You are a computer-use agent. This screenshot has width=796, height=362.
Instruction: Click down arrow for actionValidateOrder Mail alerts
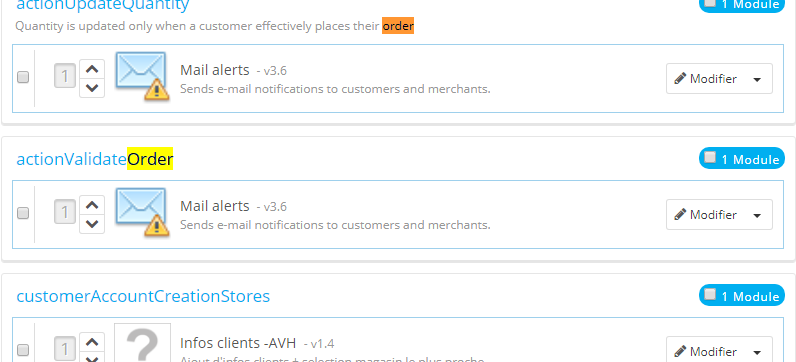pos(92,224)
